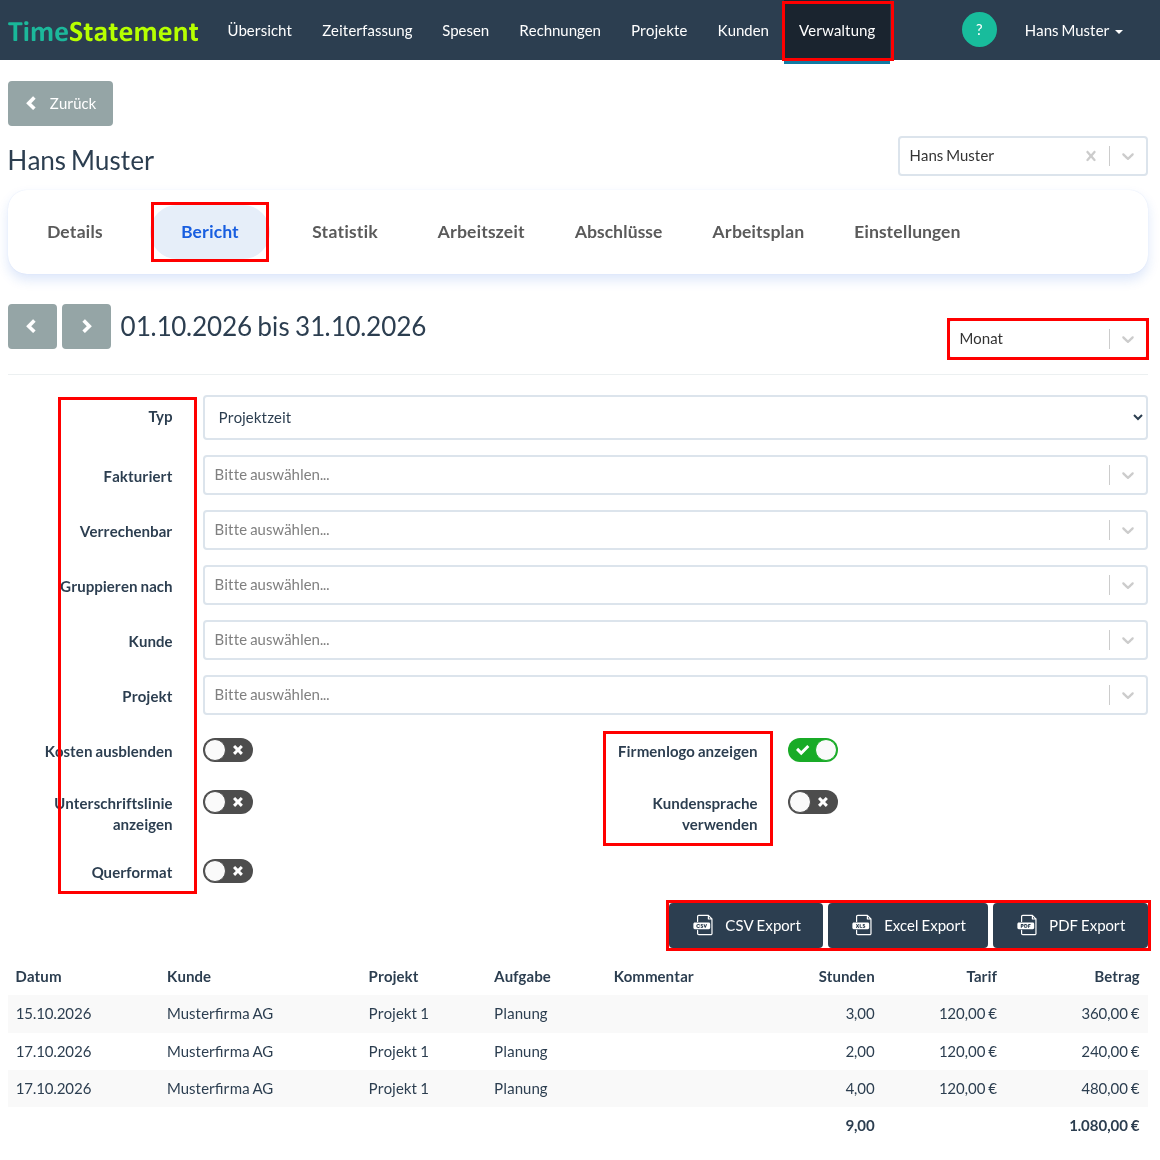Click the Zurück back button
The width and height of the screenshot is (1160, 1160).
(x=61, y=104)
